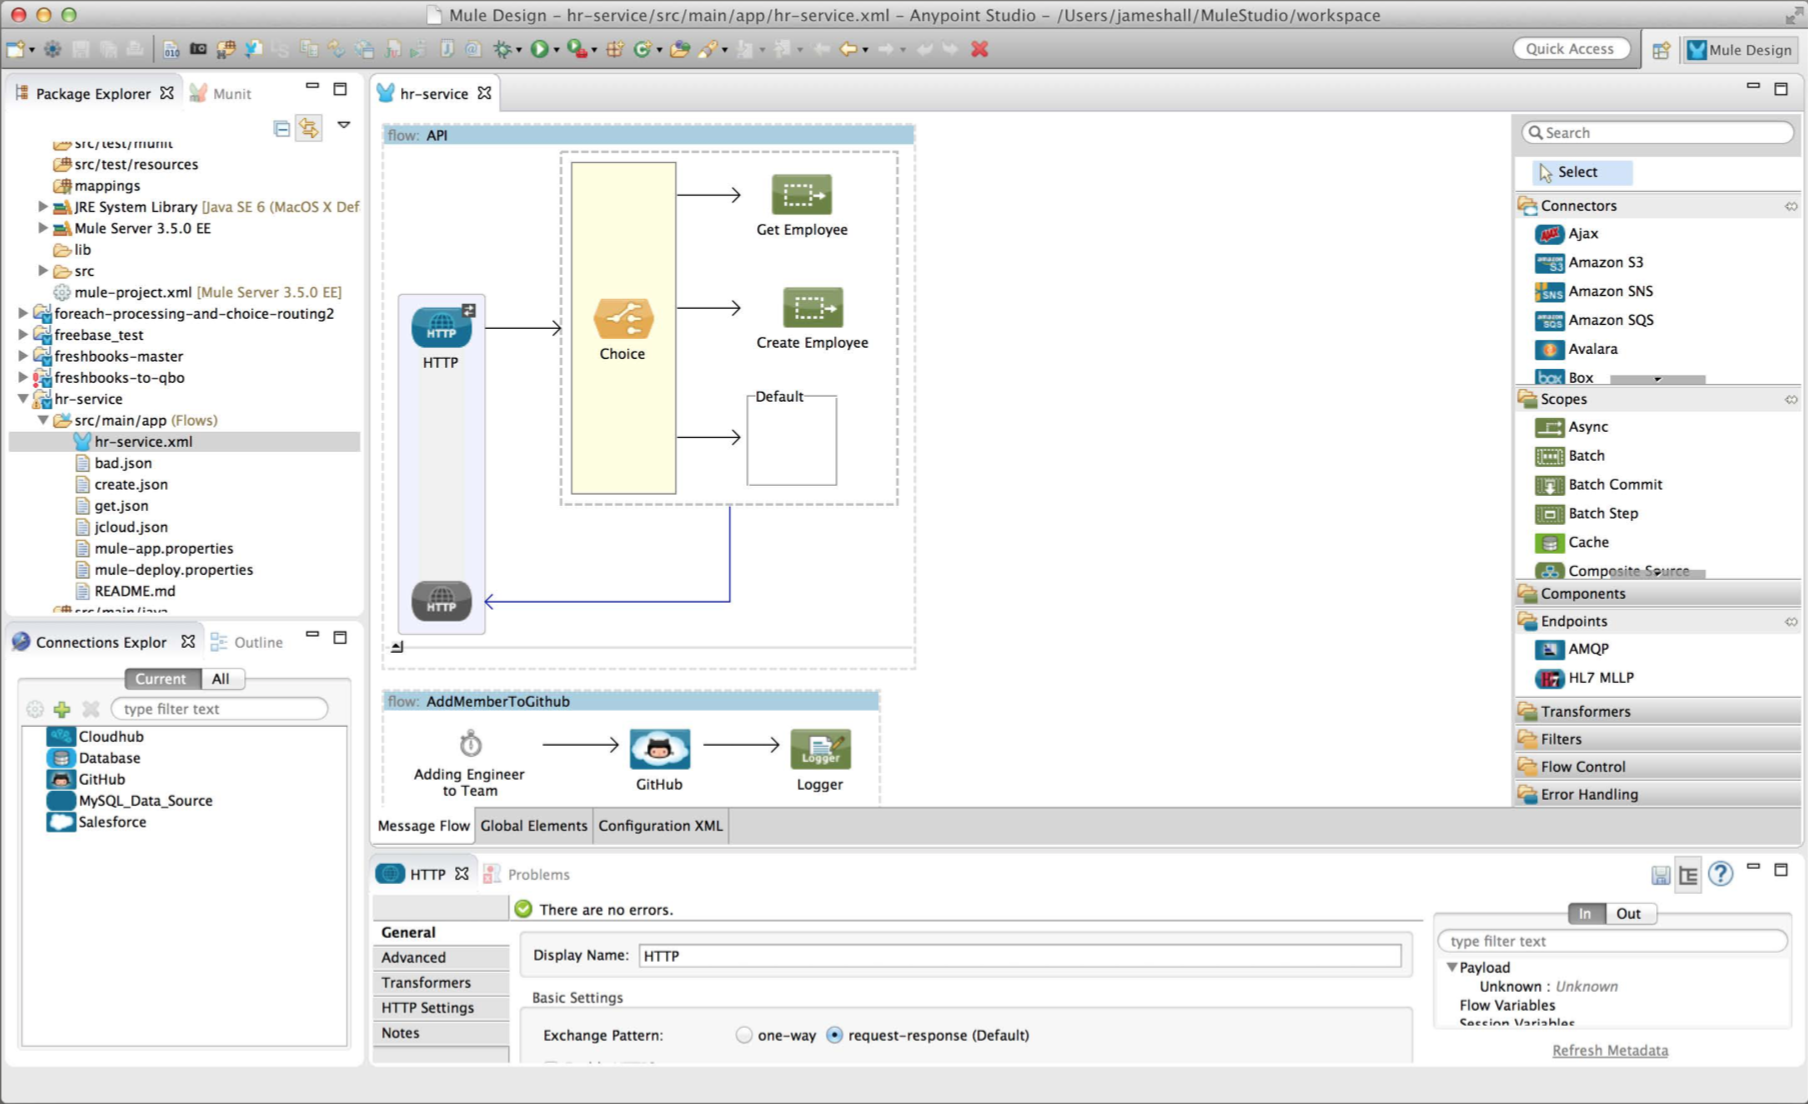Pick the Amazon S3 connector
The image size is (1808, 1104).
(x=1589, y=262)
